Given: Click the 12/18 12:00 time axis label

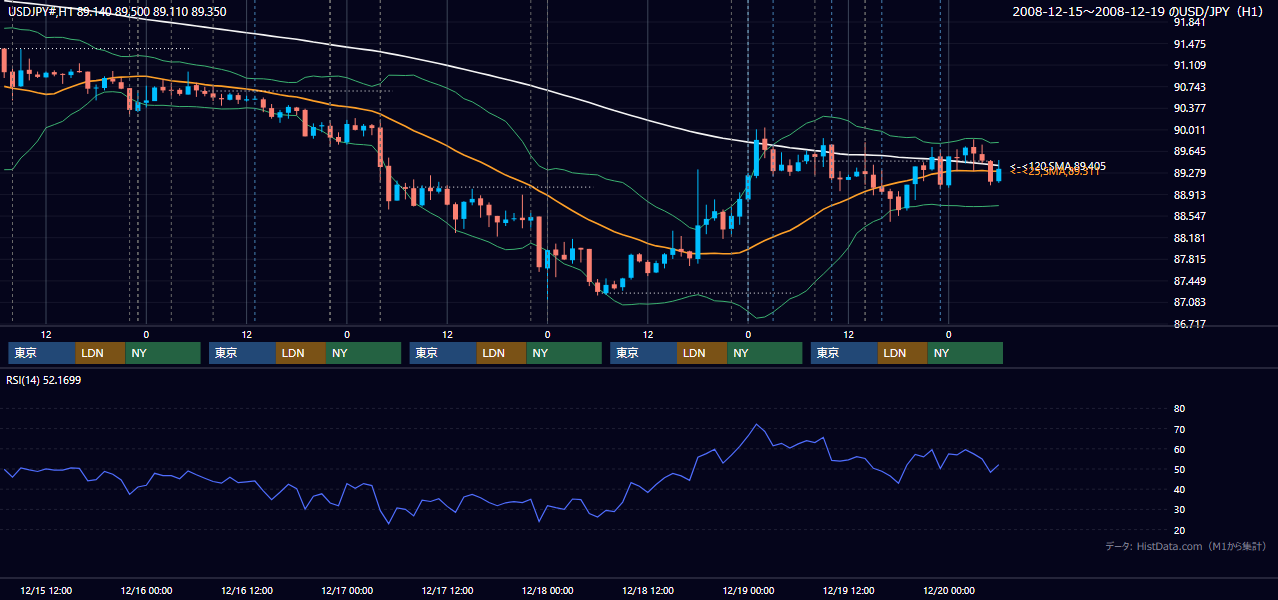Looking at the screenshot, I should click(648, 590).
